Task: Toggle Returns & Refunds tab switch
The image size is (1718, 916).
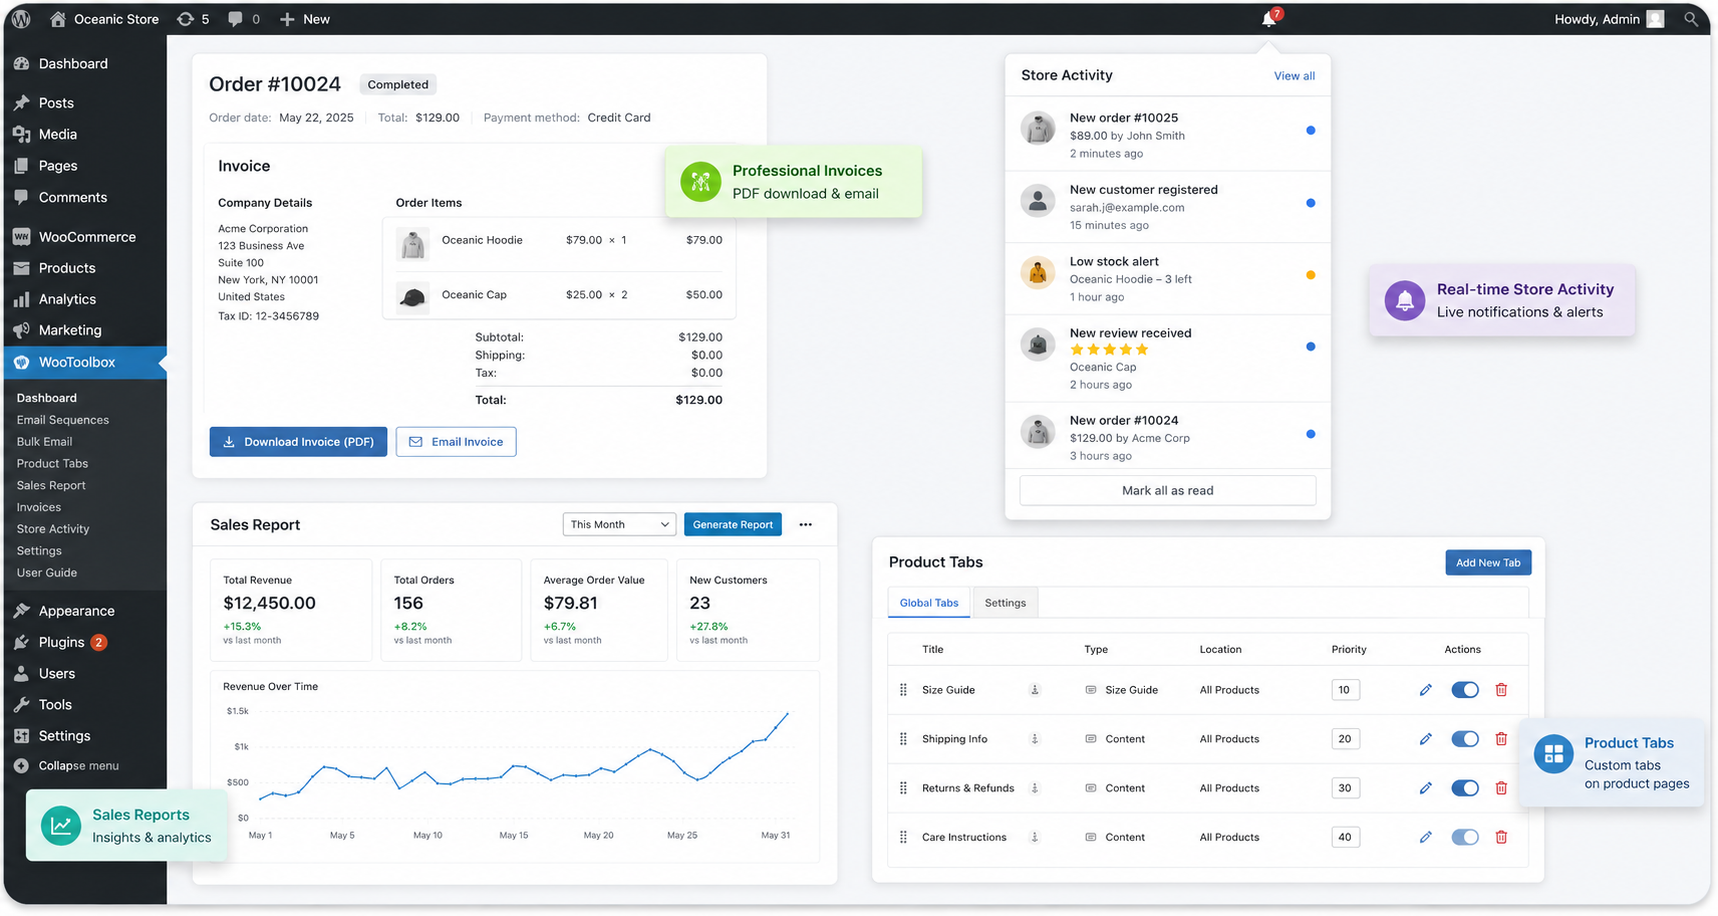Action: click(1465, 788)
